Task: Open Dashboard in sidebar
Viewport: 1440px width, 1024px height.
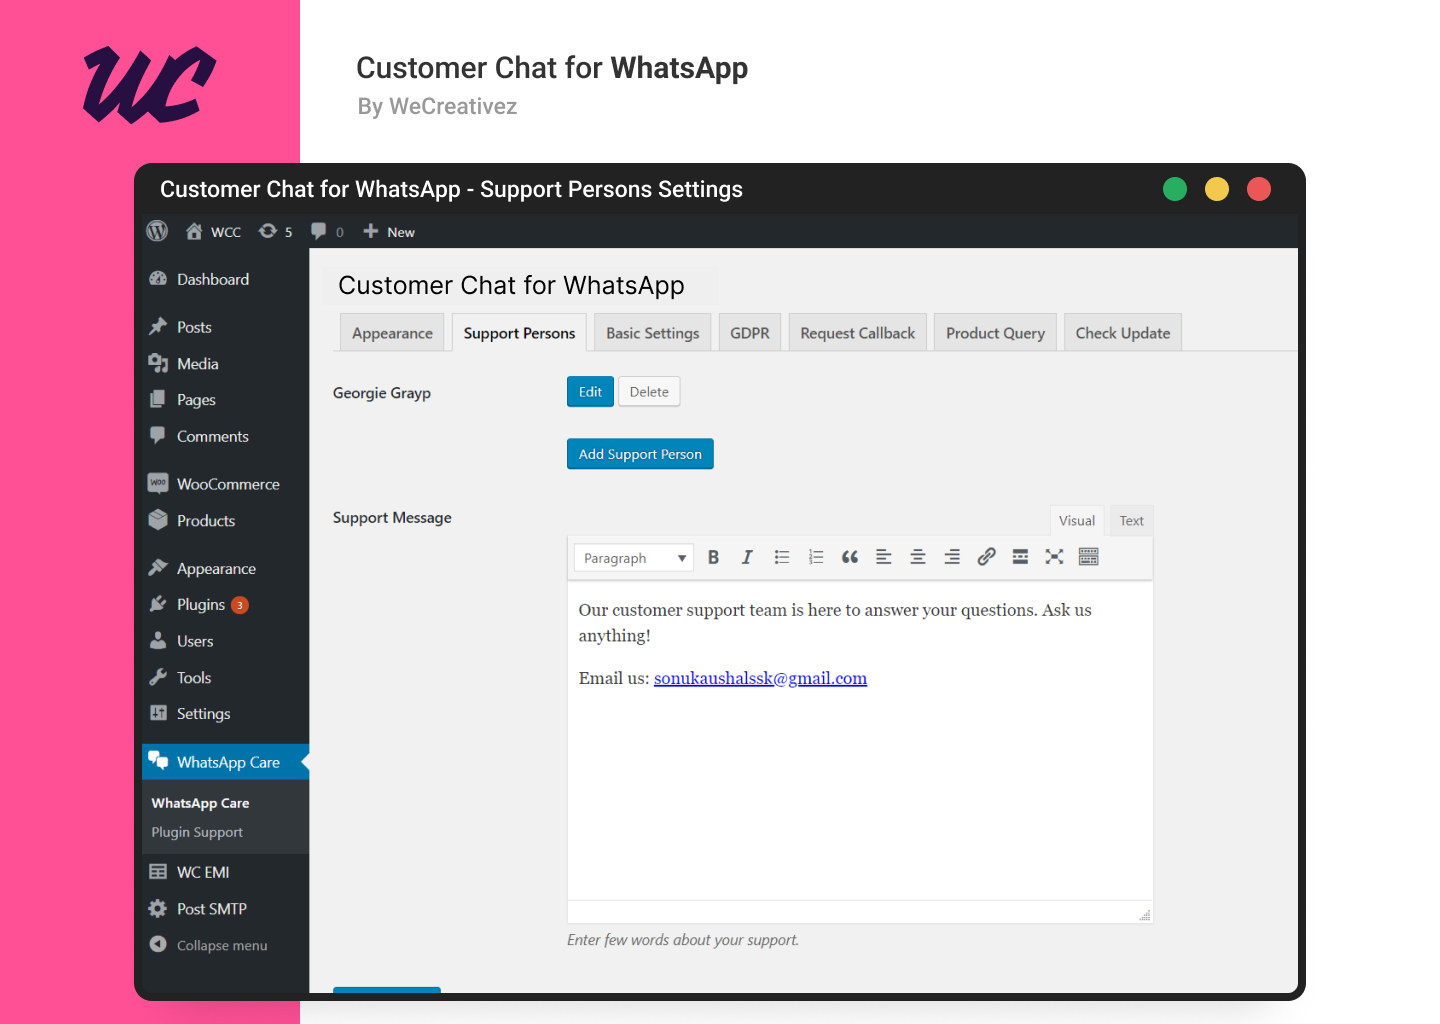Action: 225,279
